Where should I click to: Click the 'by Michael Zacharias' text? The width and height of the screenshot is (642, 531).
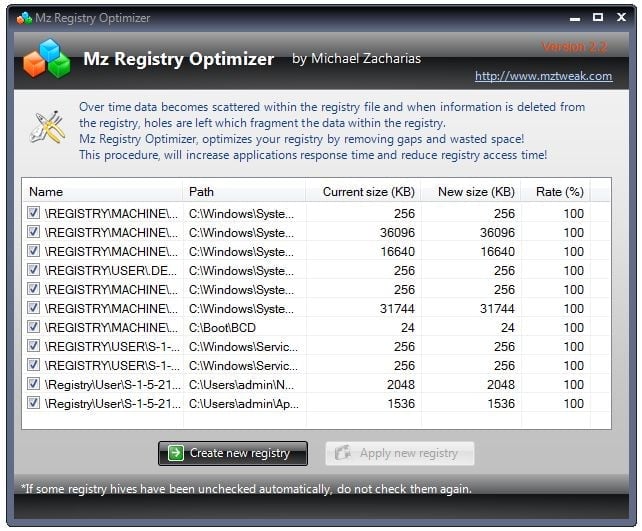tap(356, 59)
